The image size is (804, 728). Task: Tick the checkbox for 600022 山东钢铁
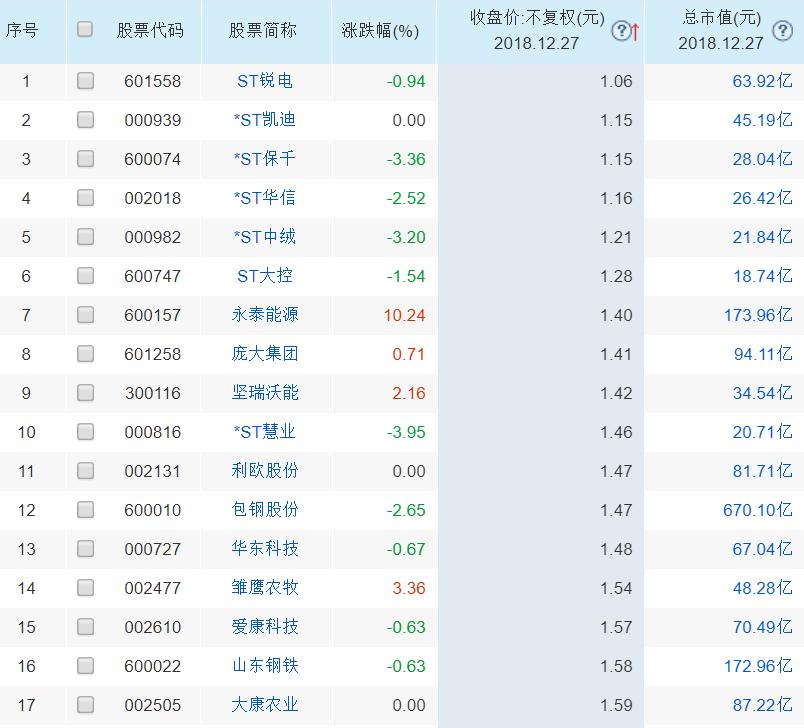pos(85,665)
